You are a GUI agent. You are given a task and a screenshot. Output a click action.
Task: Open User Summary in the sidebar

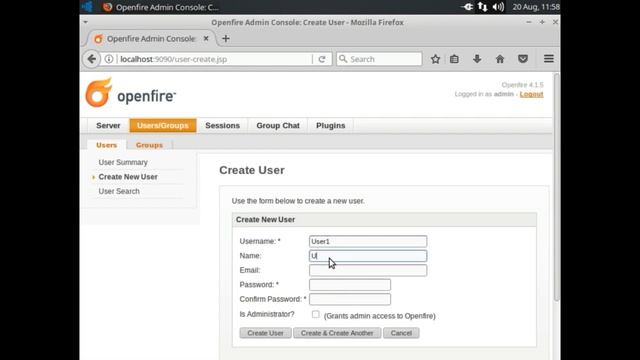tap(123, 162)
